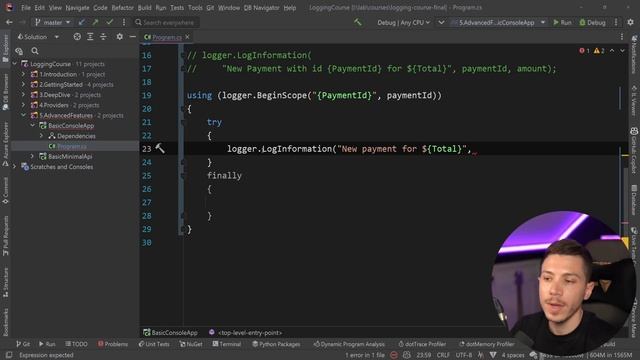The image size is (640, 360).
Task: Click the Push green arrow icon
Action: 96,22
